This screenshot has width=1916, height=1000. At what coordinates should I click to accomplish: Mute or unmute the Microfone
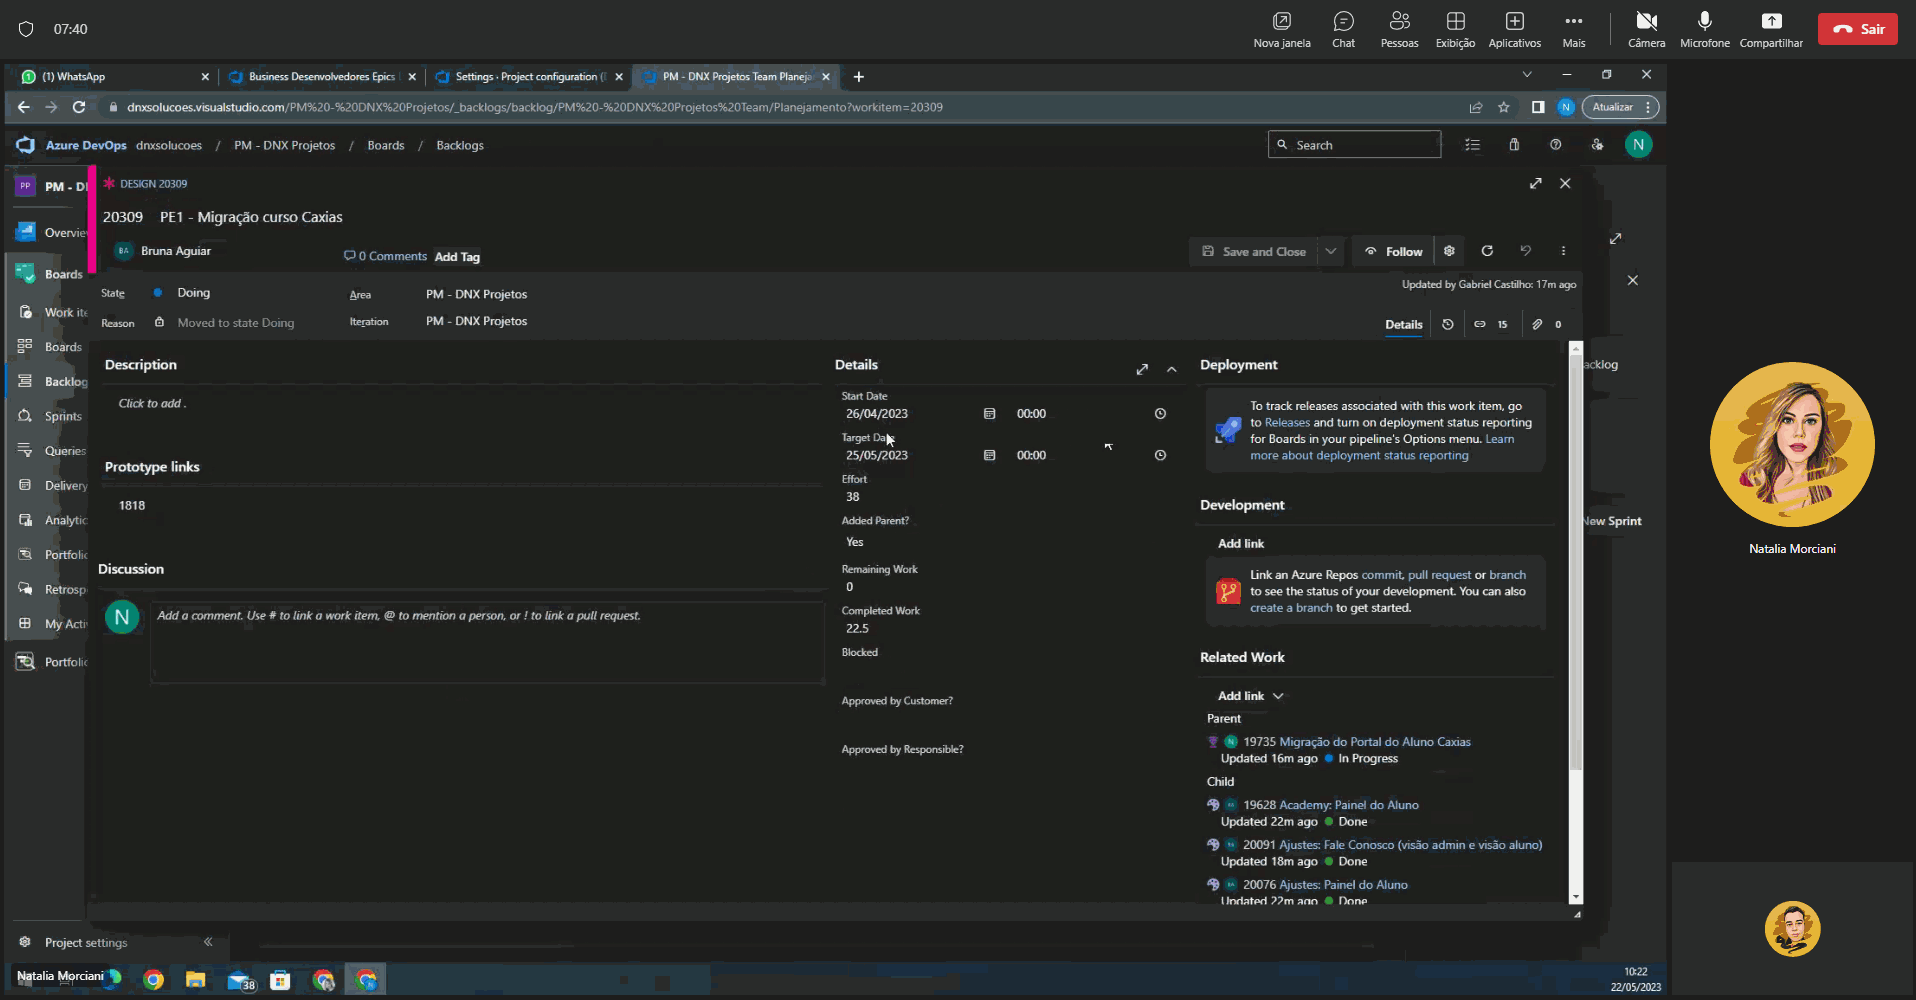1704,29
